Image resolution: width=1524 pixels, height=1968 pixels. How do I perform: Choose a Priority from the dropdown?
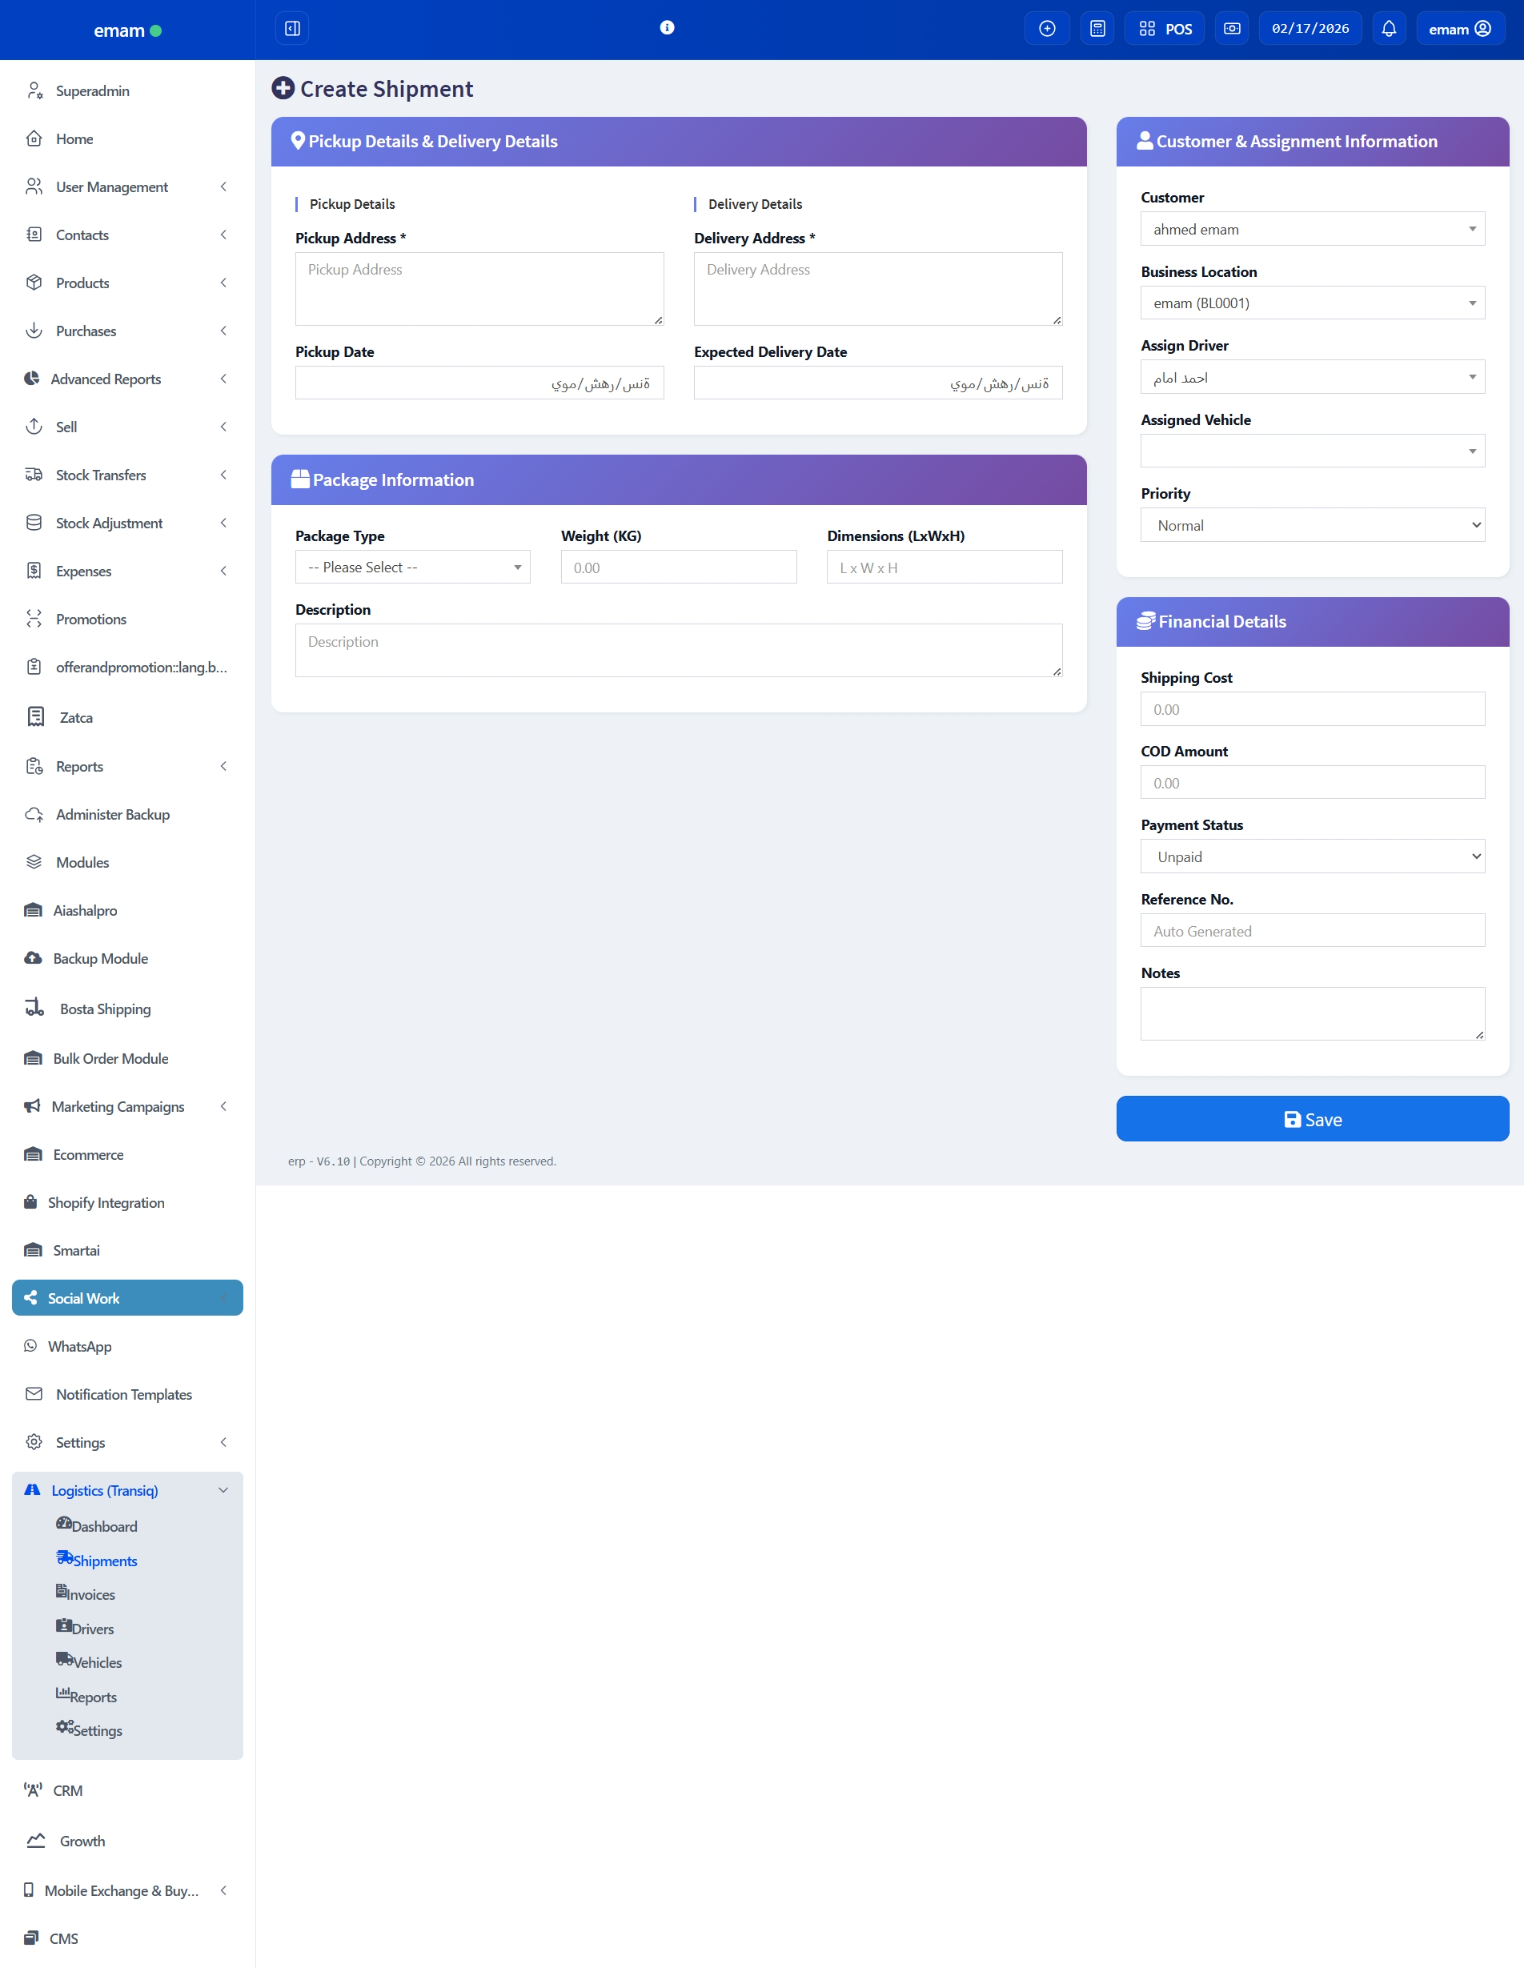[x=1312, y=526]
